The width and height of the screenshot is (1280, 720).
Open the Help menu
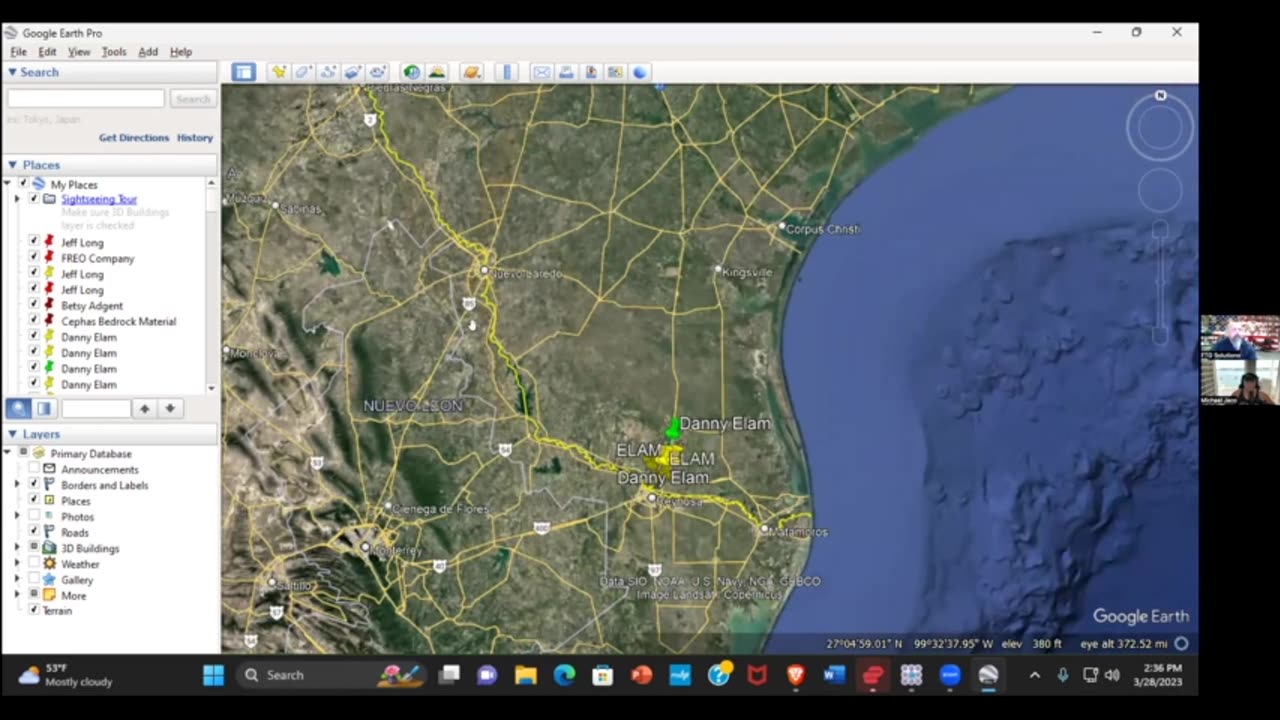click(x=180, y=52)
